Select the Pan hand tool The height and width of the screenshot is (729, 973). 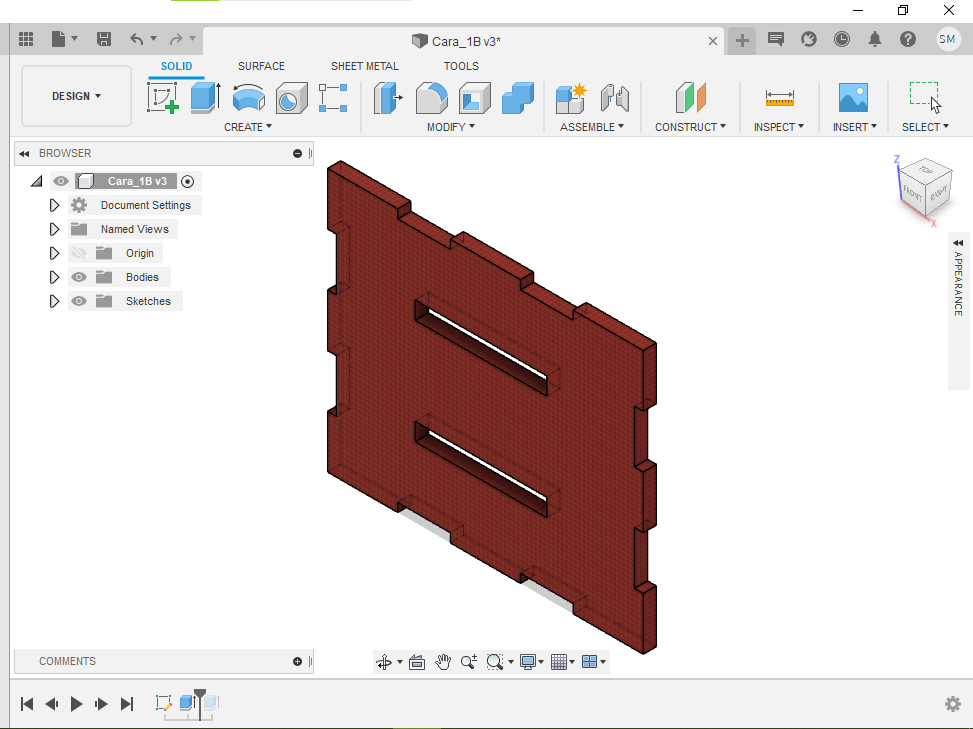[442, 662]
